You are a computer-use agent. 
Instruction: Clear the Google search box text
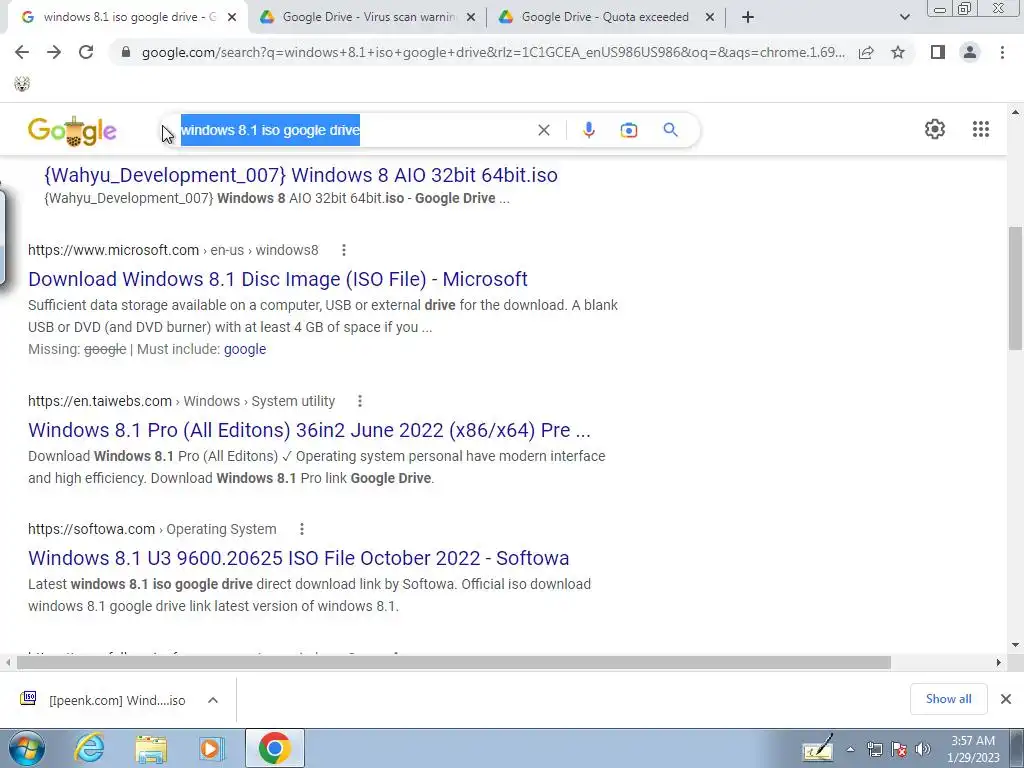(x=543, y=130)
